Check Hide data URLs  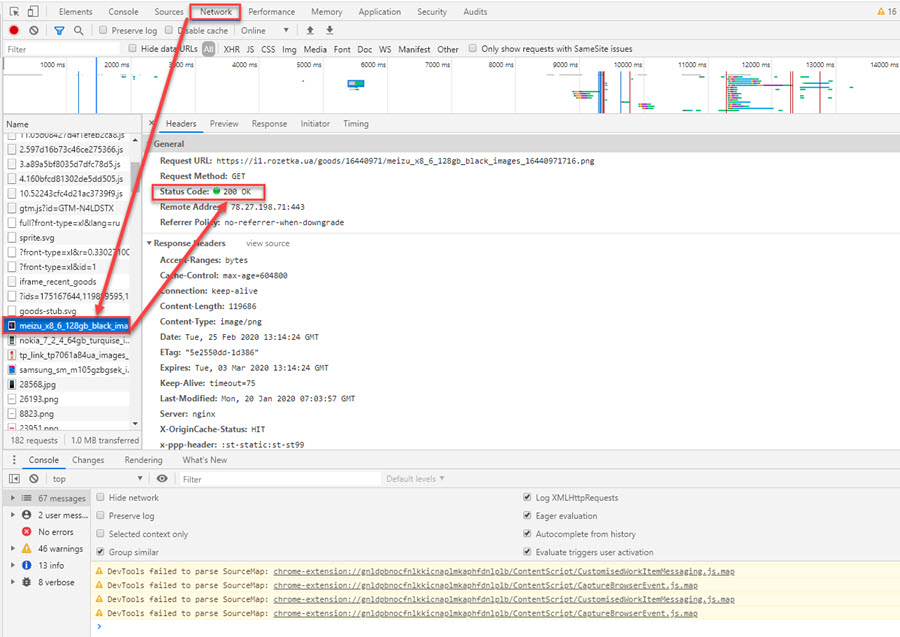[x=133, y=49]
